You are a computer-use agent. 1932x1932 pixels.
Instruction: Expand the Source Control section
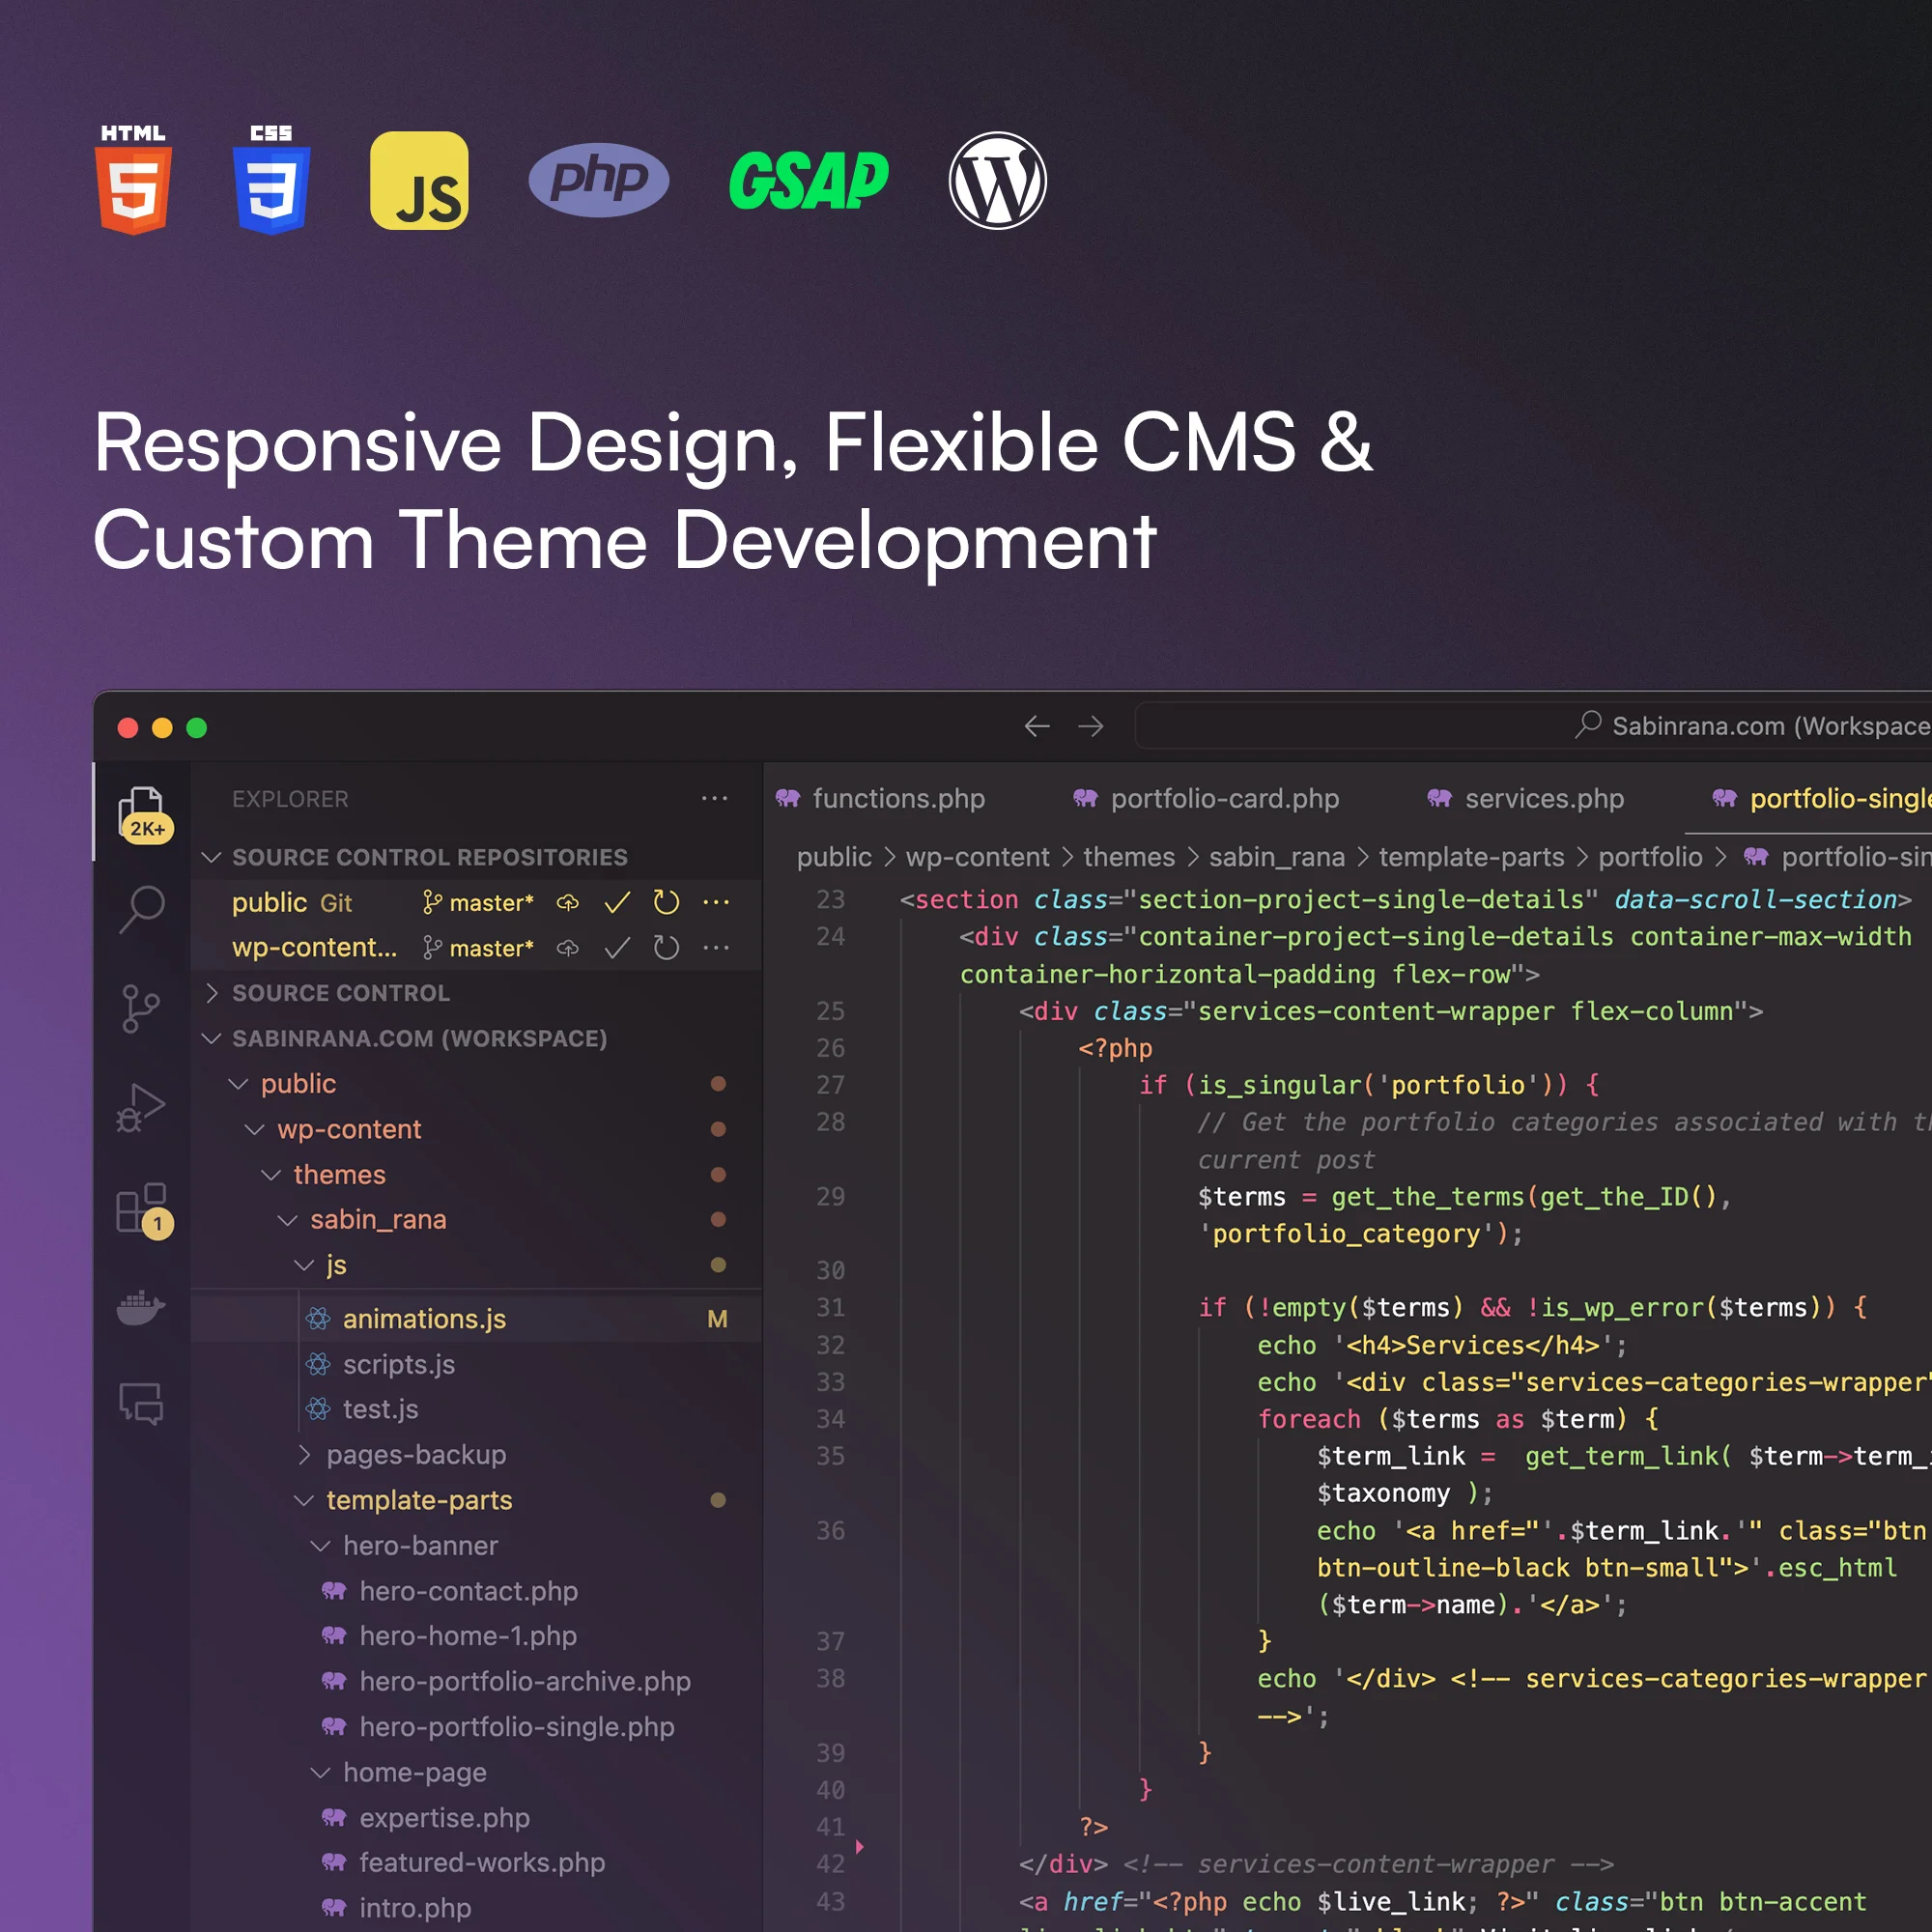211,993
